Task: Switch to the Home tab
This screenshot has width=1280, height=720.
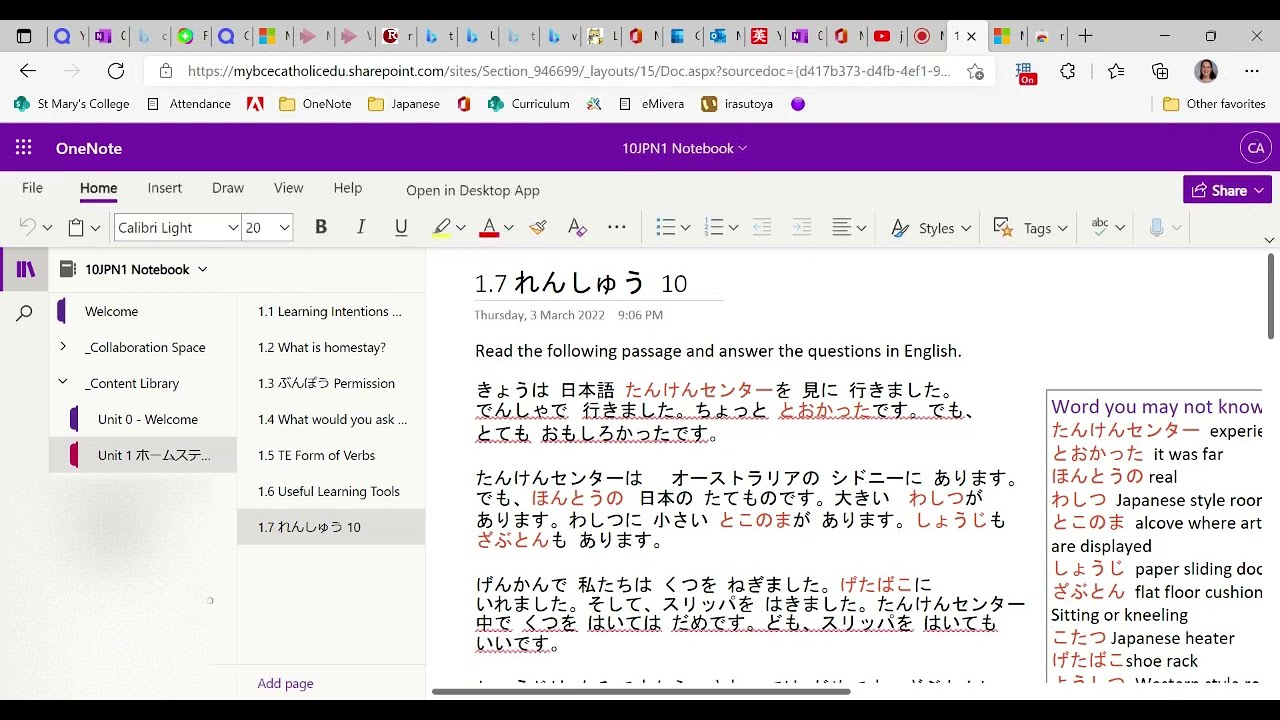Action: [99, 188]
